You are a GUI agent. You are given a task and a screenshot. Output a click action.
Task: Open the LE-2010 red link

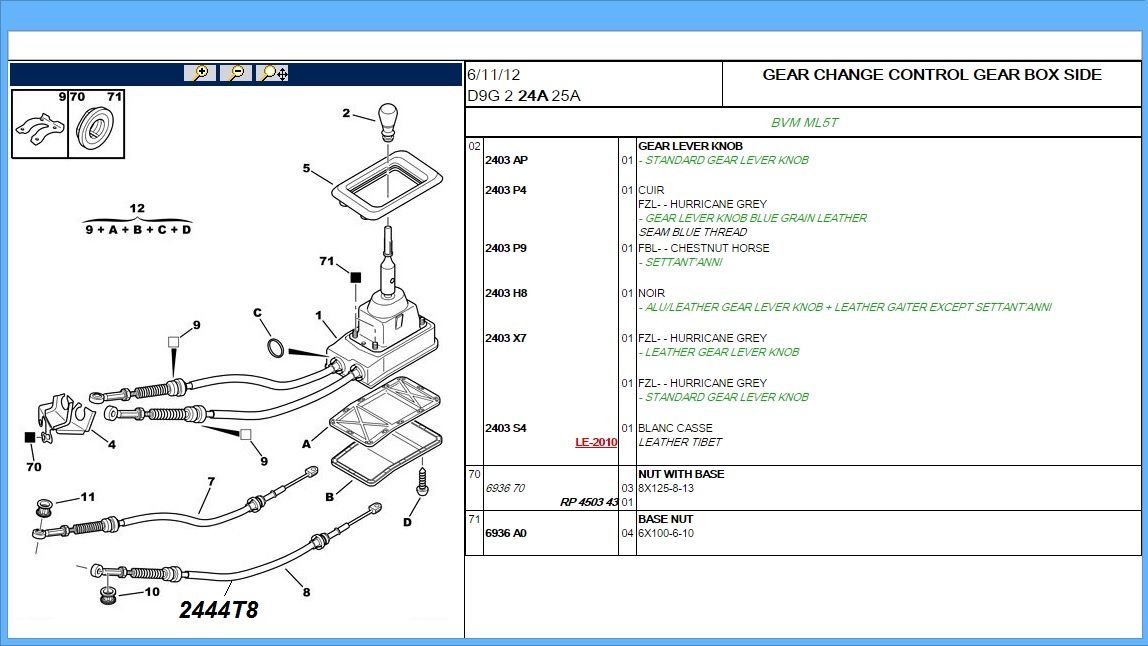595,442
